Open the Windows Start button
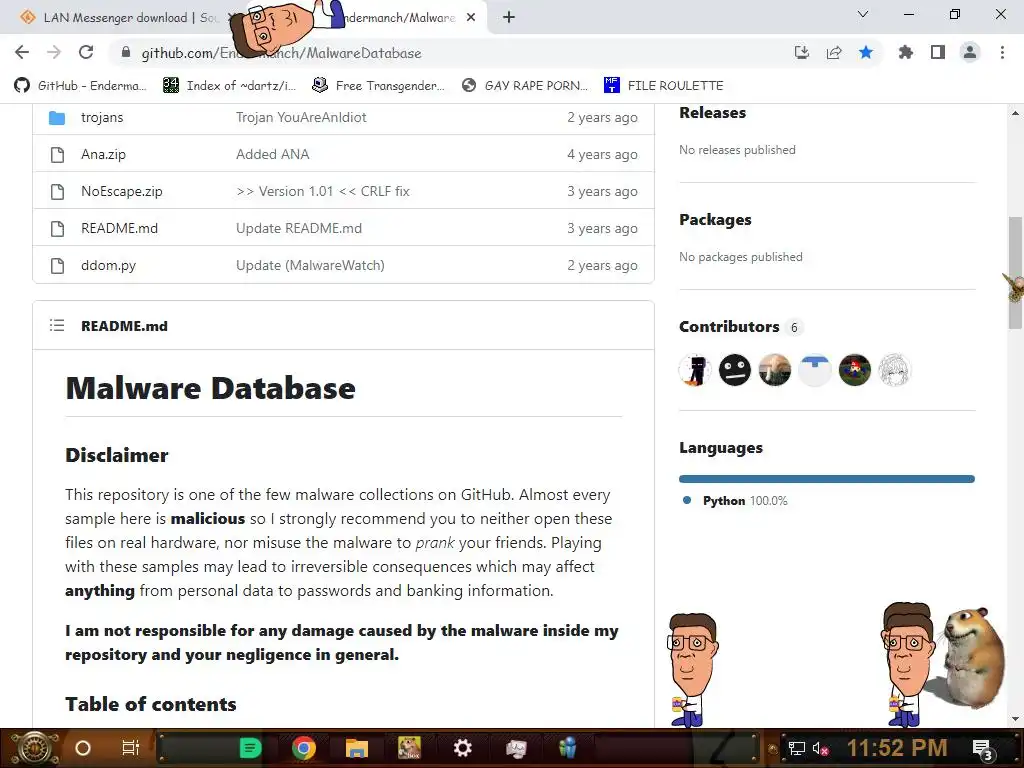The image size is (1024, 768). point(35,748)
